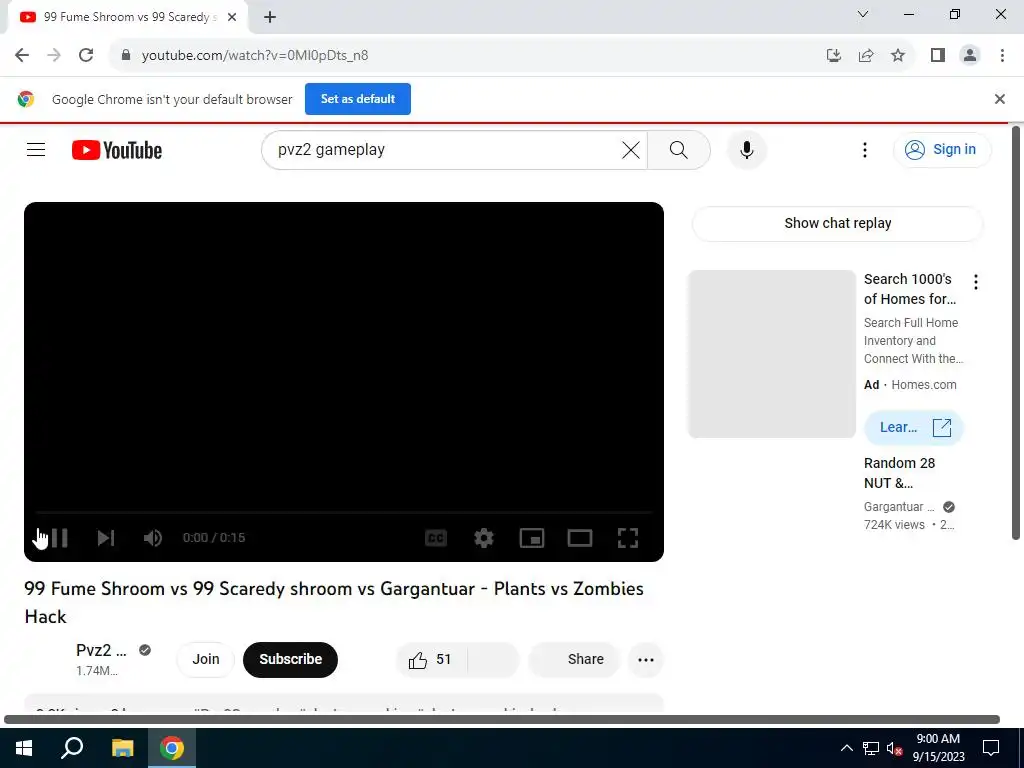
Task: Click the video progress bar
Action: click(x=344, y=513)
